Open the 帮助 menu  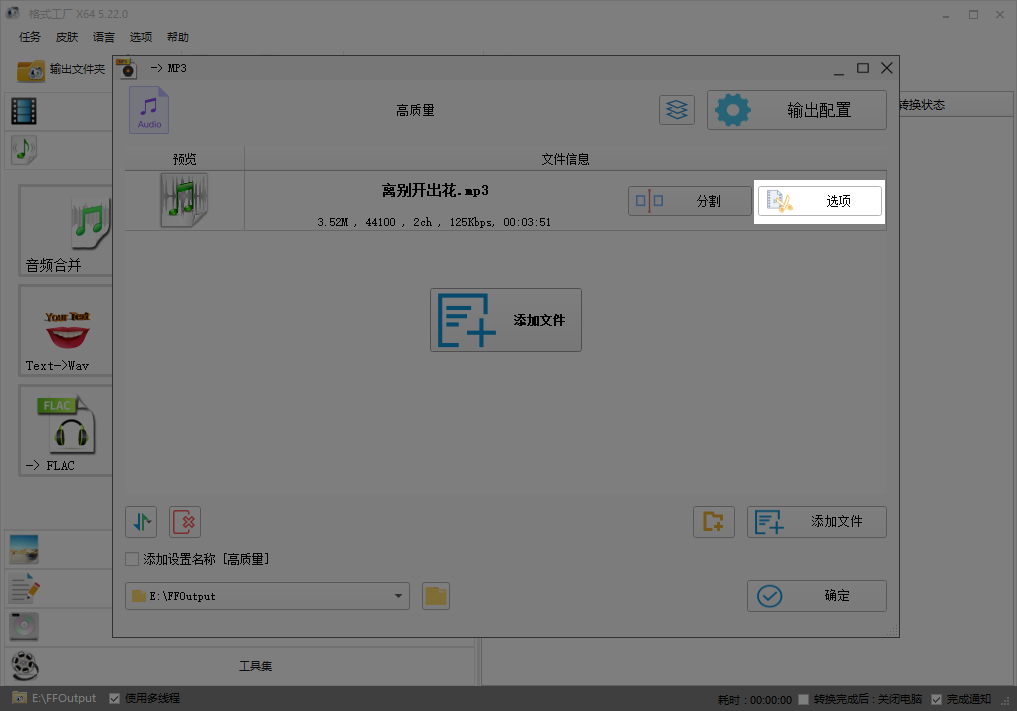coord(178,37)
